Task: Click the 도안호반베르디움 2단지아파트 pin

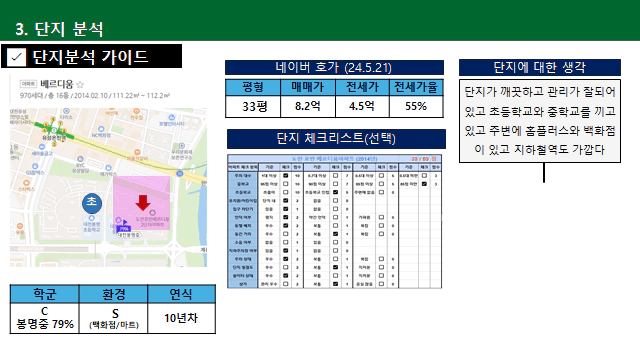Action: [152, 212]
